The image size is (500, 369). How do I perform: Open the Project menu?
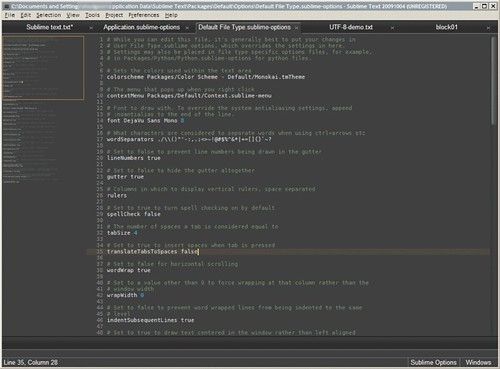pos(114,15)
